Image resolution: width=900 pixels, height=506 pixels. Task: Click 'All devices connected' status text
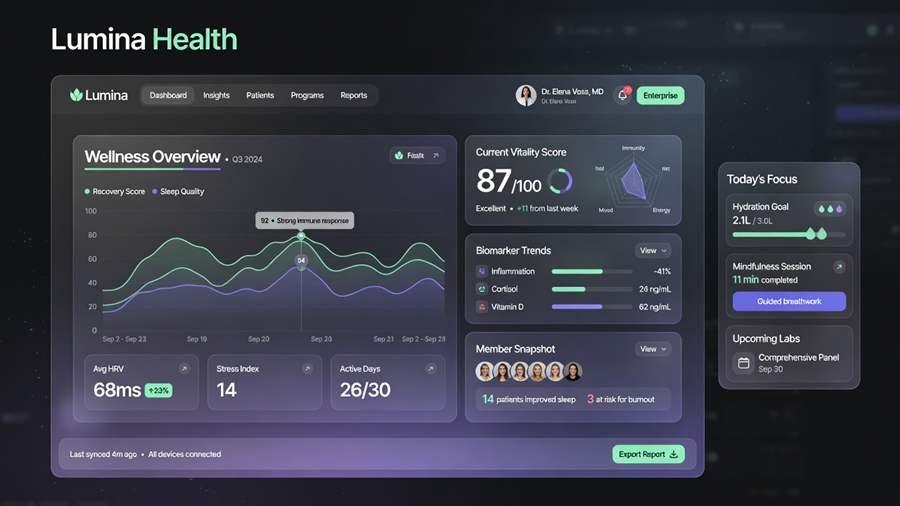click(184, 454)
